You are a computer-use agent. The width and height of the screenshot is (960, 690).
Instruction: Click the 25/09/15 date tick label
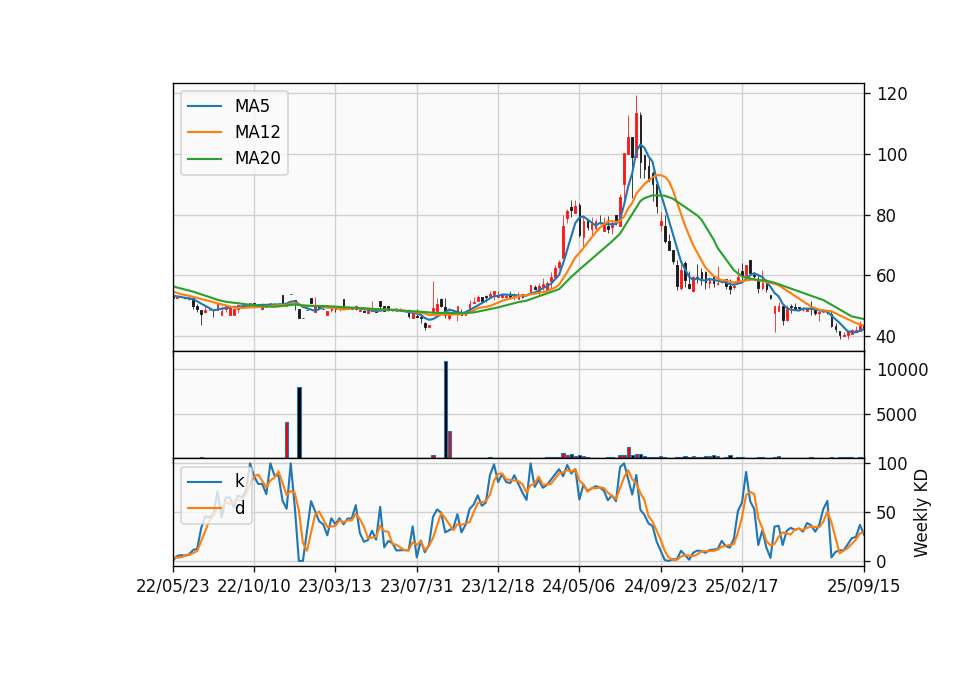pyautogui.click(x=864, y=586)
